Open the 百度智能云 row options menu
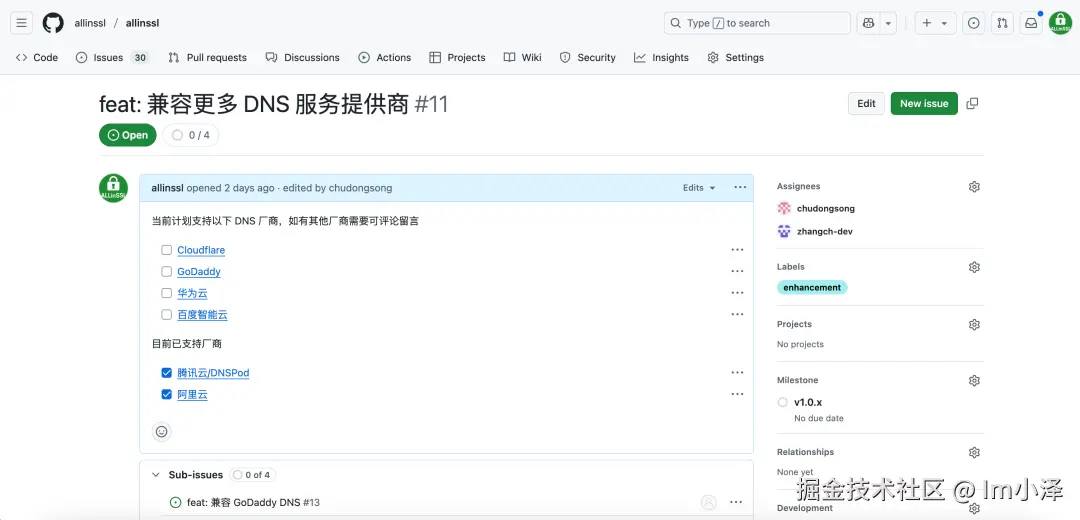Screen dimensions: 1080x520 pyautogui.click(x=737, y=314)
